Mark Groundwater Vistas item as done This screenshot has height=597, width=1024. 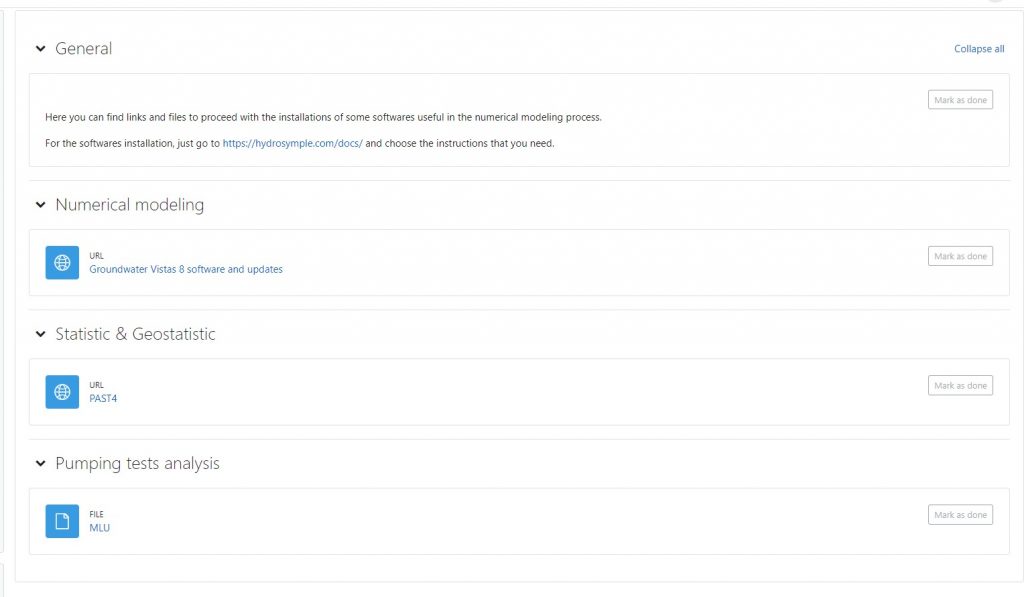960,256
